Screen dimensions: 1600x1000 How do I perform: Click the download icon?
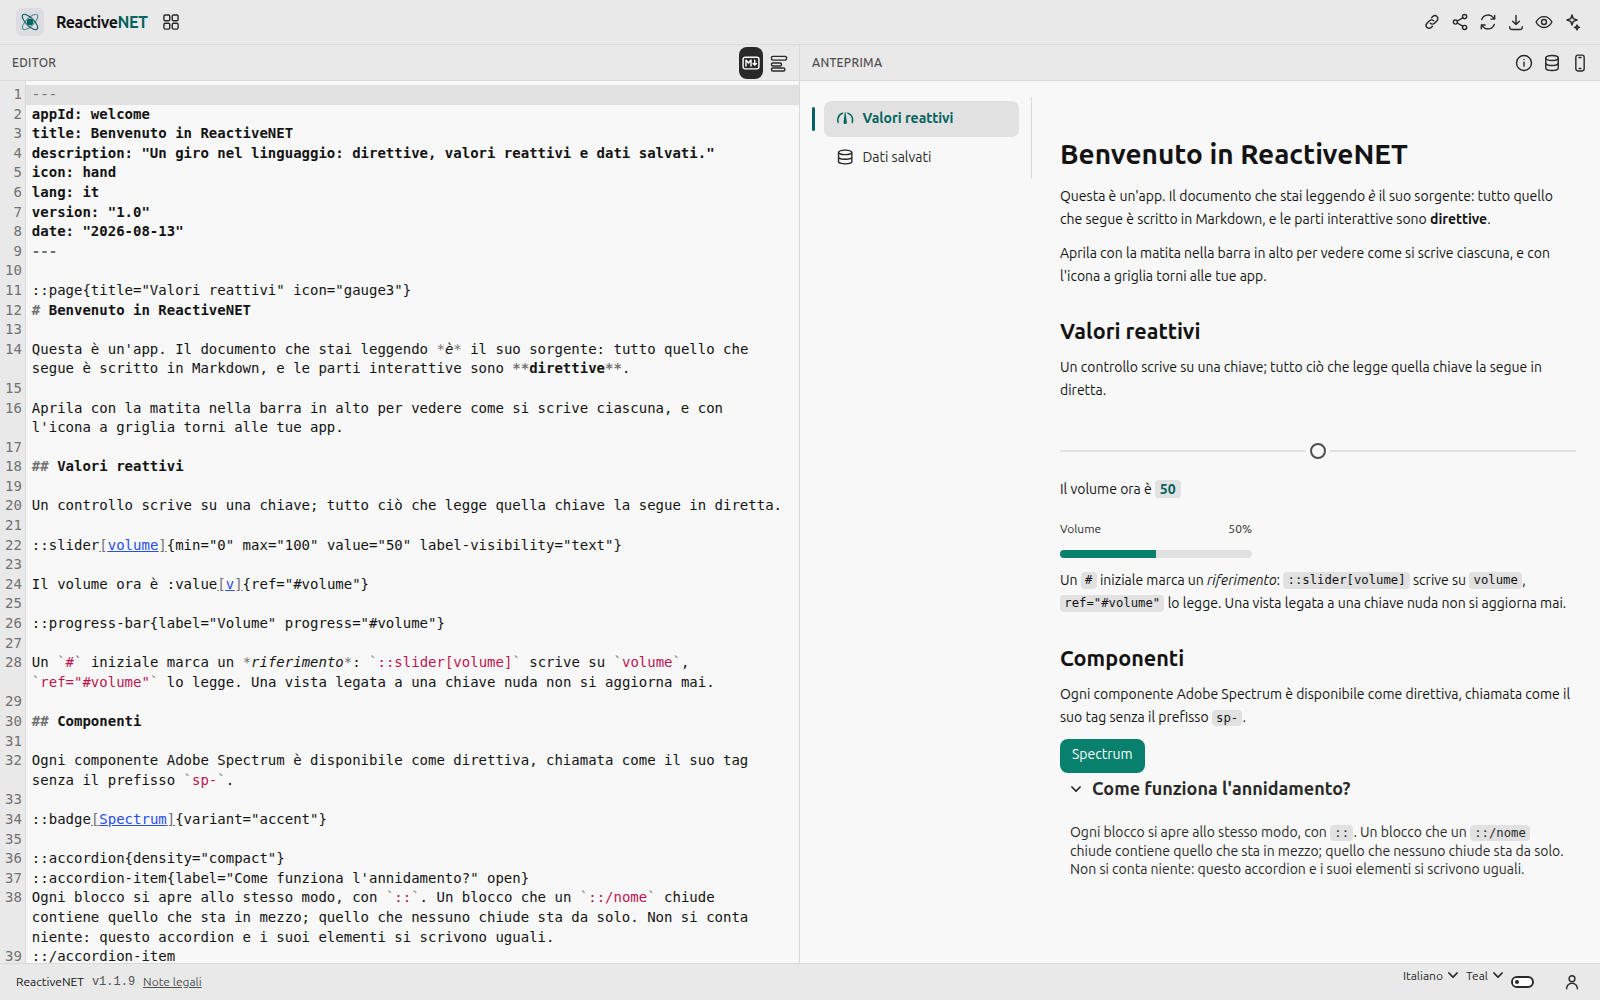(1516, 22)
